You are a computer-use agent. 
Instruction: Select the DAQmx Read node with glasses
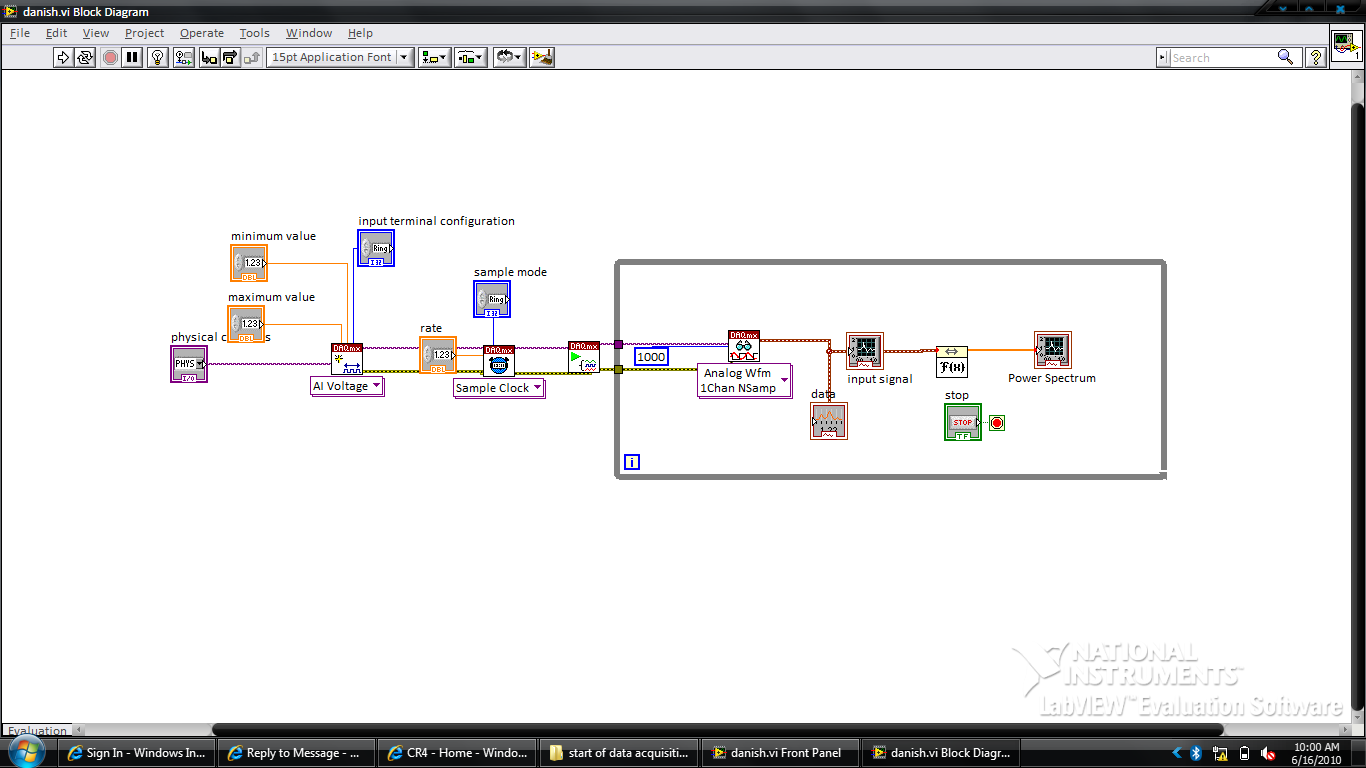(x=744, y=346)
